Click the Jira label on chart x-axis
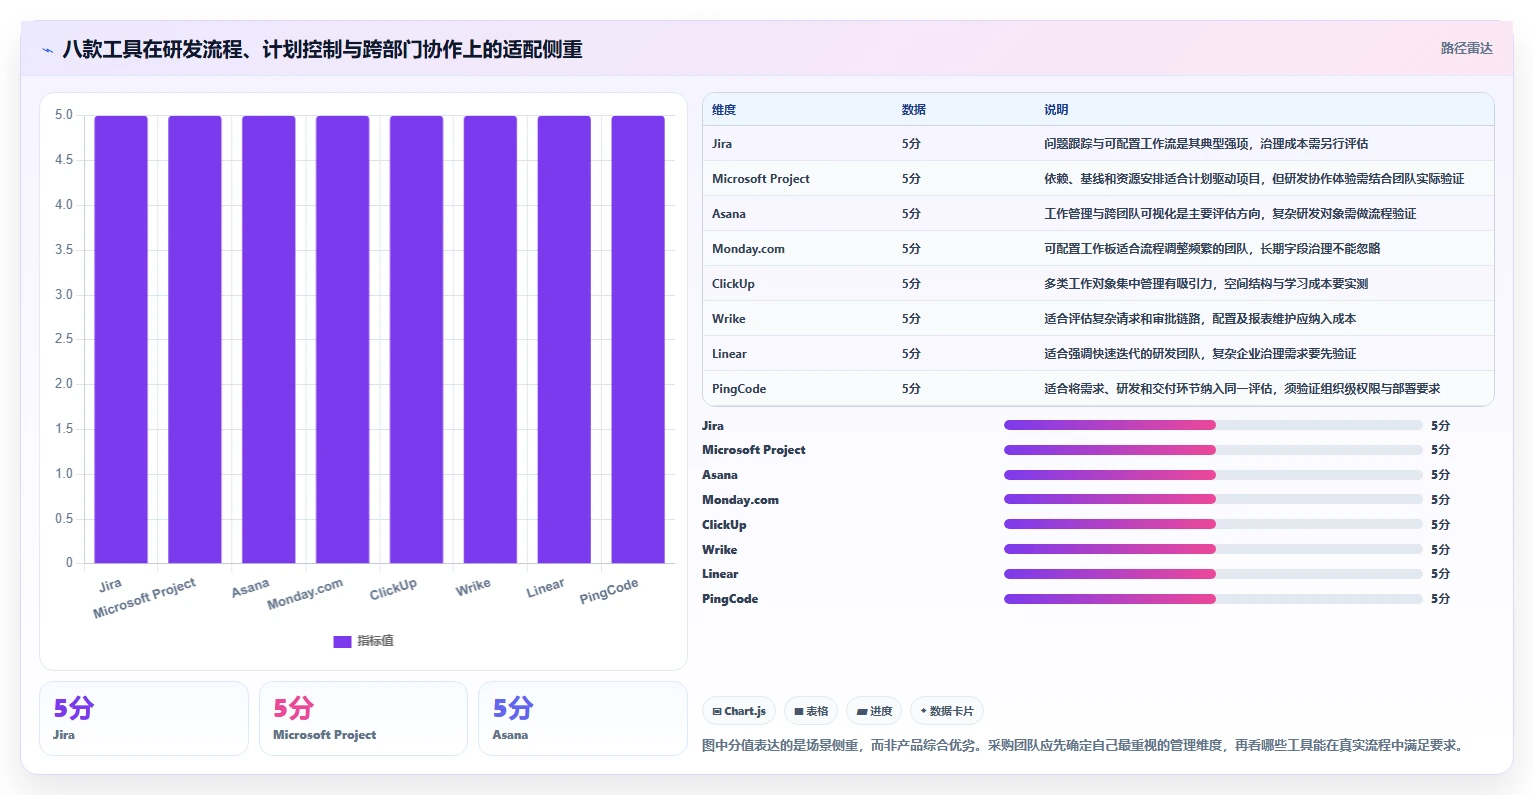 (x=110, y=584)
